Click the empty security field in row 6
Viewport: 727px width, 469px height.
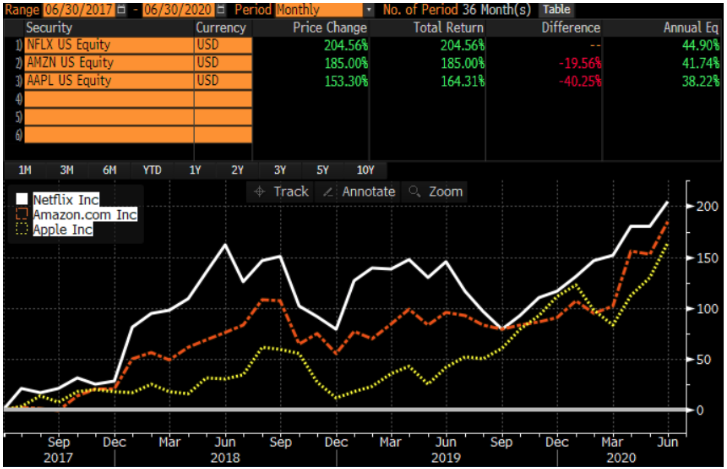tap(109, 134)
